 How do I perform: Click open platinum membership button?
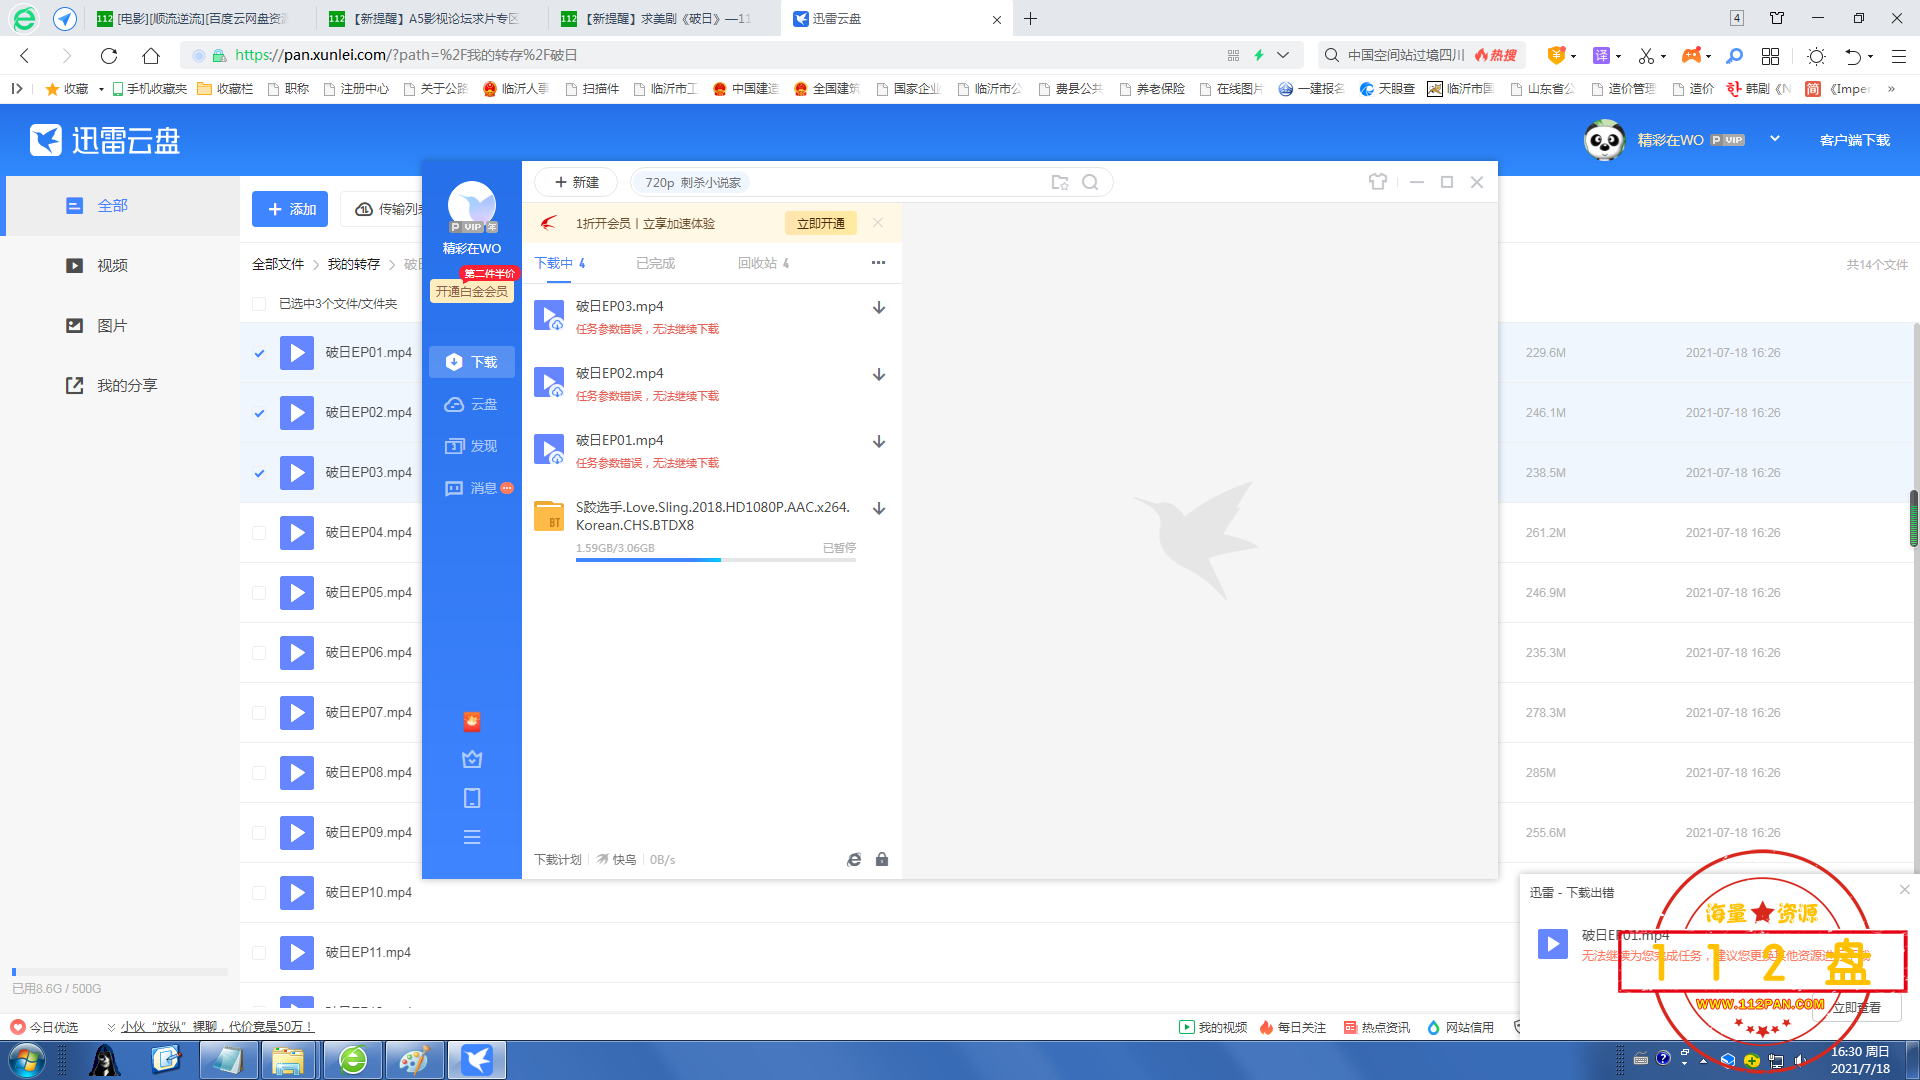pyautogui.click(x=472, y=291)
